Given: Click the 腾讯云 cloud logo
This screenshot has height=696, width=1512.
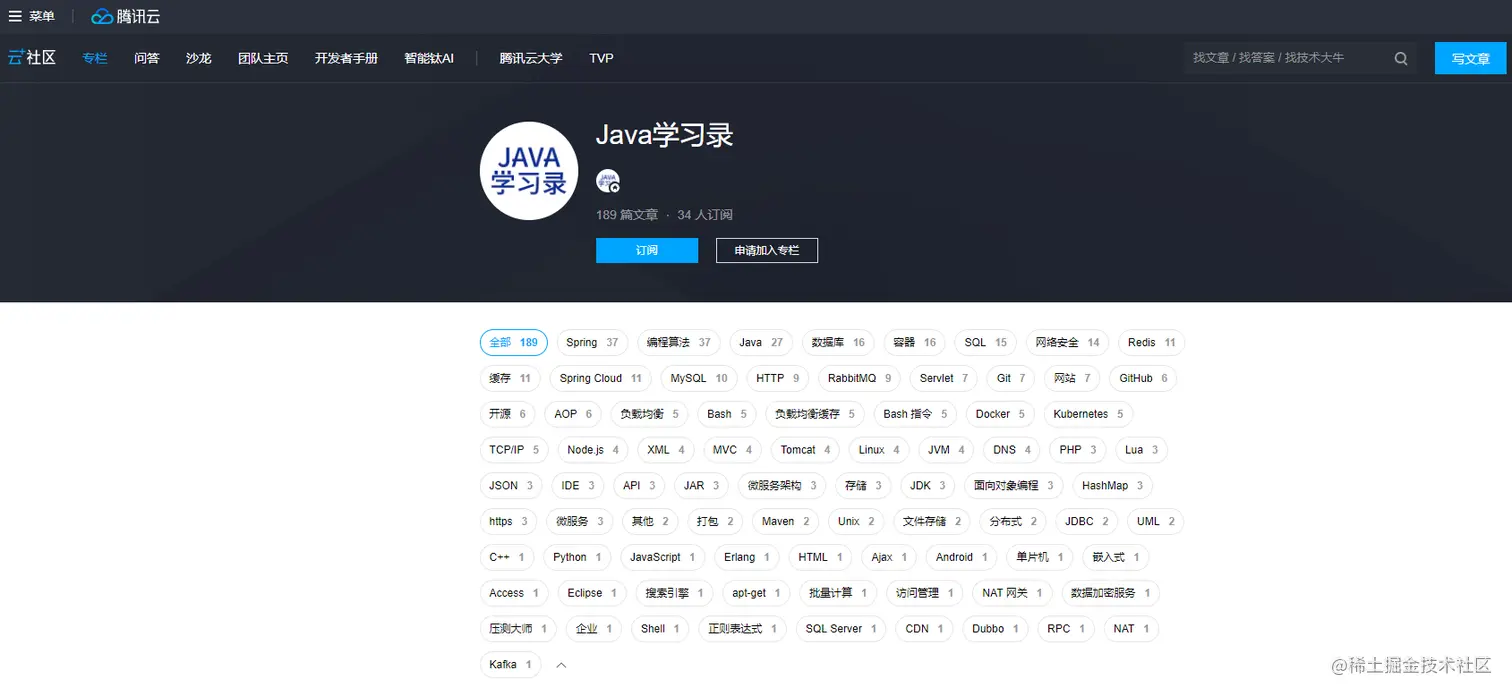Looking at the screenshot, I should [x=125, y=16].
